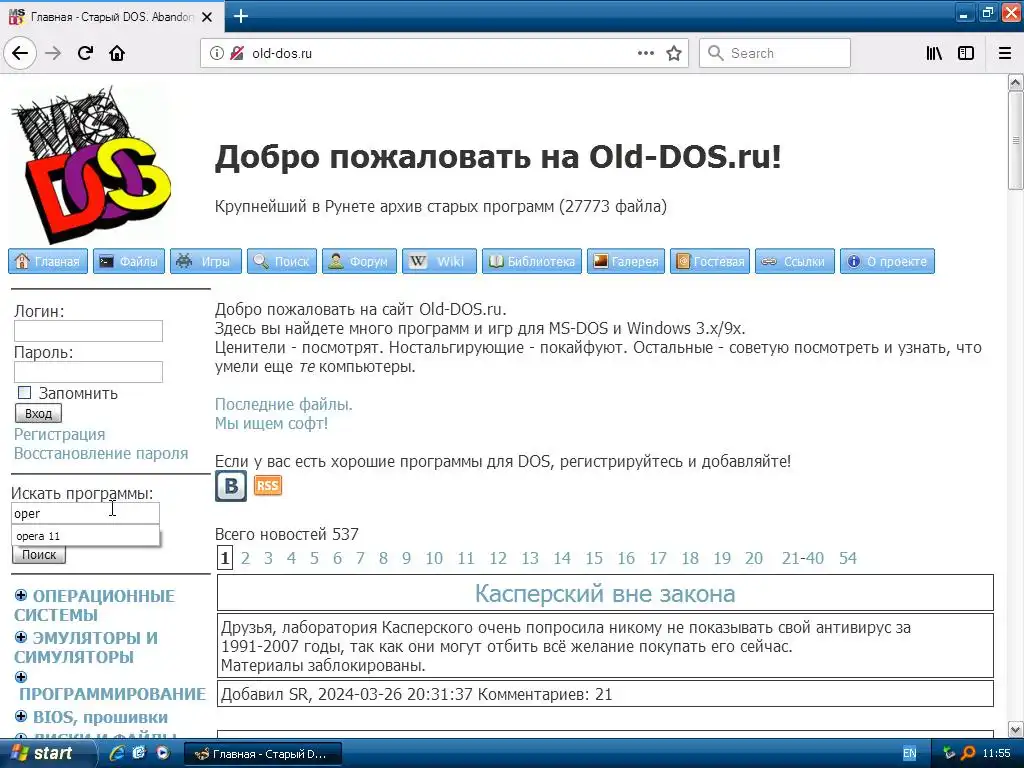Viewport: 1024px width, 768px height.
Task: Click the scrollbar down arrow
Action: (1016, 729)
